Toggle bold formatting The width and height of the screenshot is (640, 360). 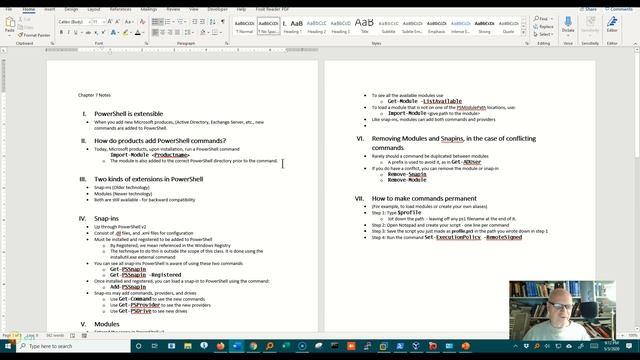[x=61, y=33]
